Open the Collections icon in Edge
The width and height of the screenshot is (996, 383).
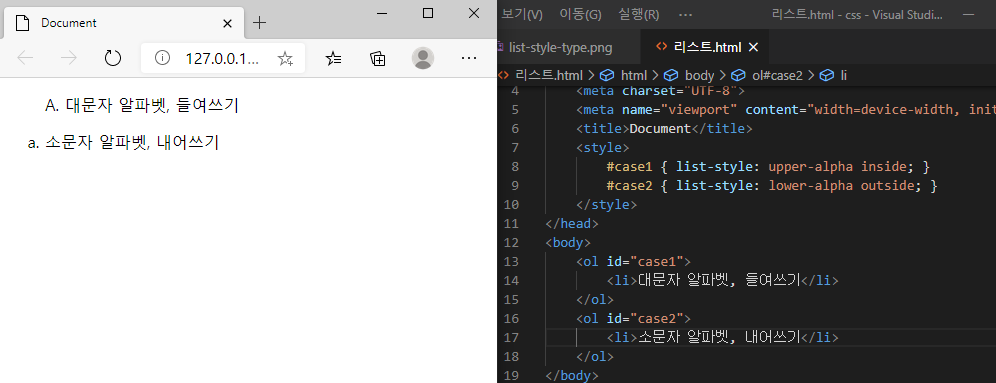click(378, 58)
